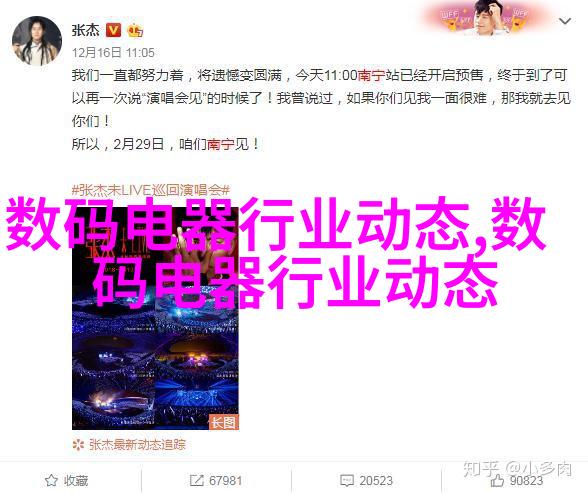Screen dimensions: 588x493
Task: Toggle the thumbs-up like 90823
Action: pos(516,480)
